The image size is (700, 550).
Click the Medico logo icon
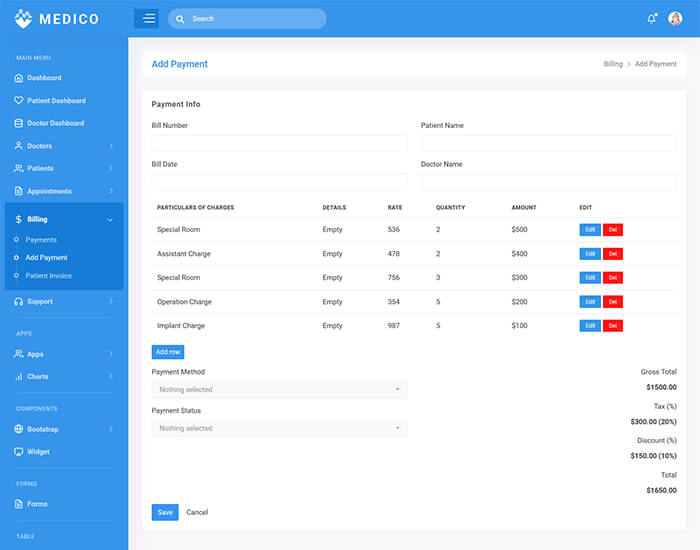click(x=22, y=18)
